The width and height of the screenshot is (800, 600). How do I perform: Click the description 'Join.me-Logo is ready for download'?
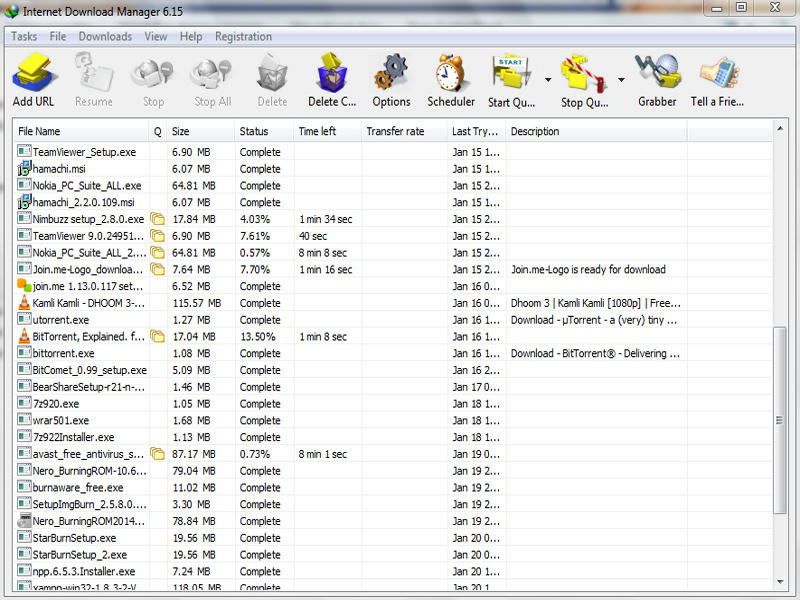click(588, 269)
